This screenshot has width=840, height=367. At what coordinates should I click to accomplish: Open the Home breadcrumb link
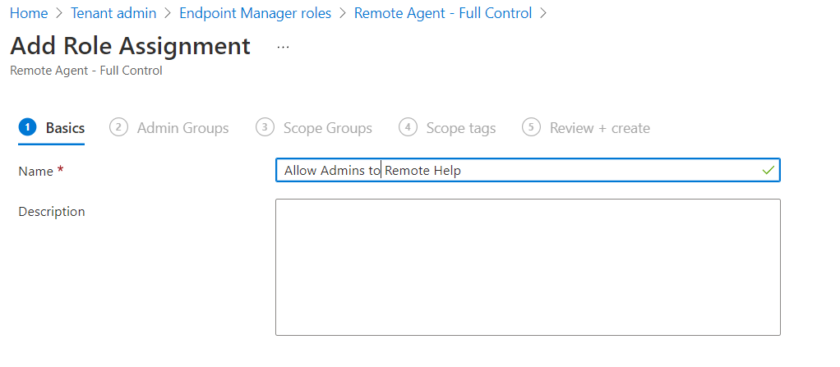point(29,13)
